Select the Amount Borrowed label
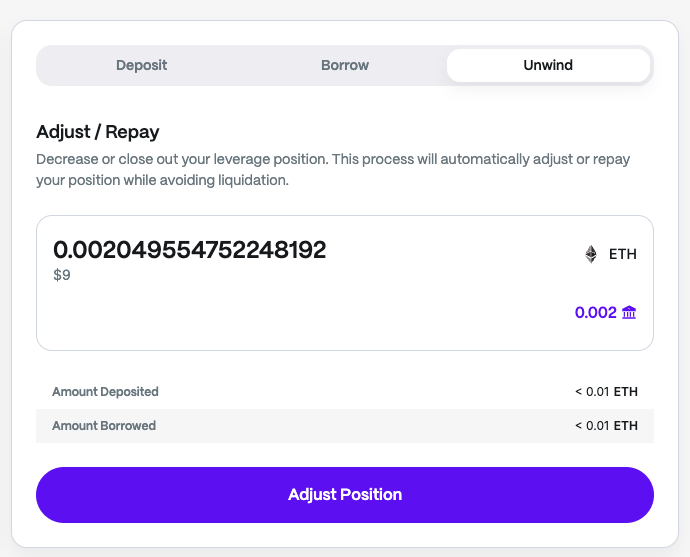Image resolution: width=690 pixels, height=557 pixels. click(x=104, y=425)
